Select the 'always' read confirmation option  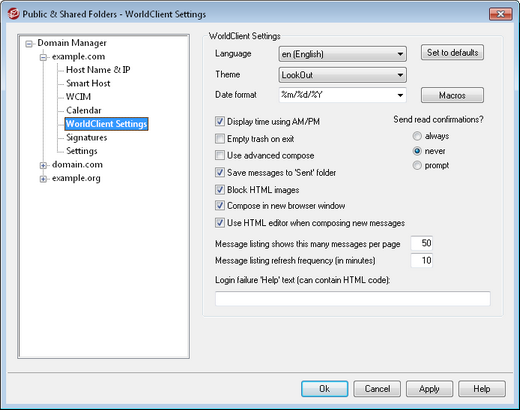pos(417,136)
